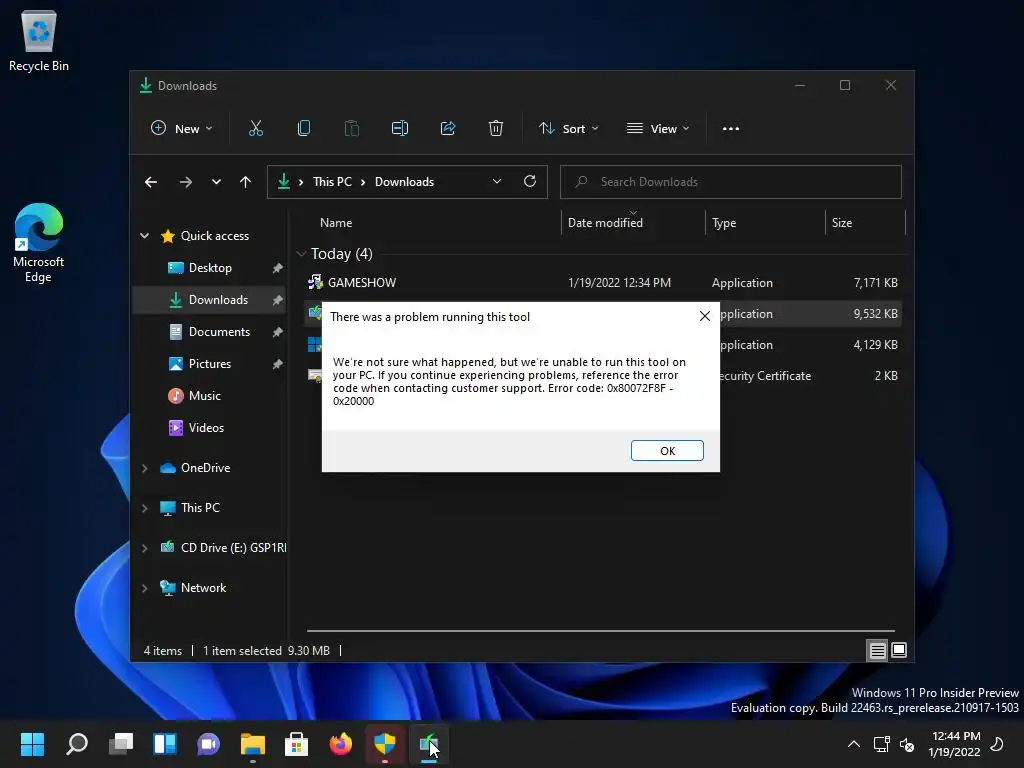Open Chat app on taskbar
Viewport: 1024px width, 768px height.
pos(208,744)
